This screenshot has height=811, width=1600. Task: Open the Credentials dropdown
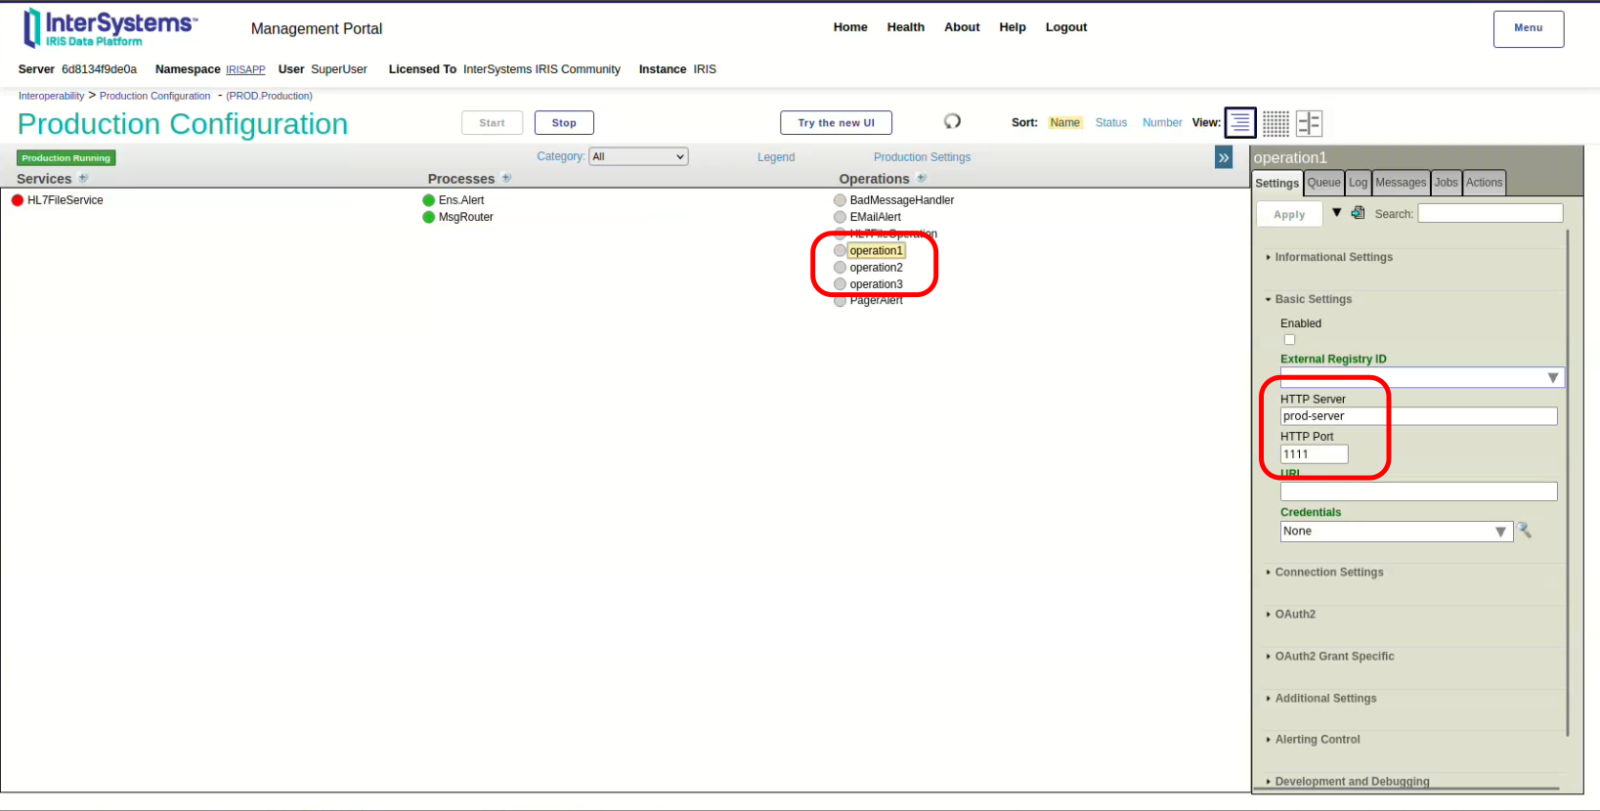pos(1396,532)
